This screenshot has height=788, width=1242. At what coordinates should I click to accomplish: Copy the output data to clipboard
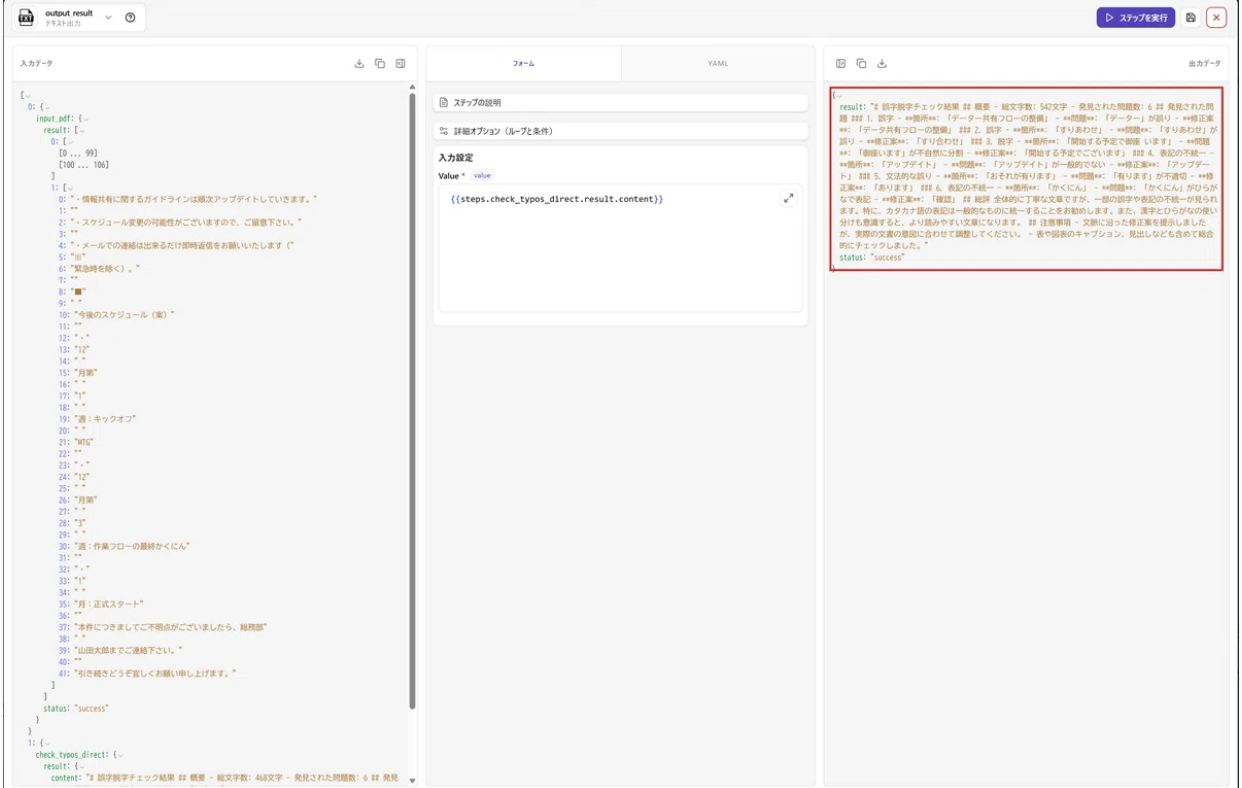tap(861, 63)
